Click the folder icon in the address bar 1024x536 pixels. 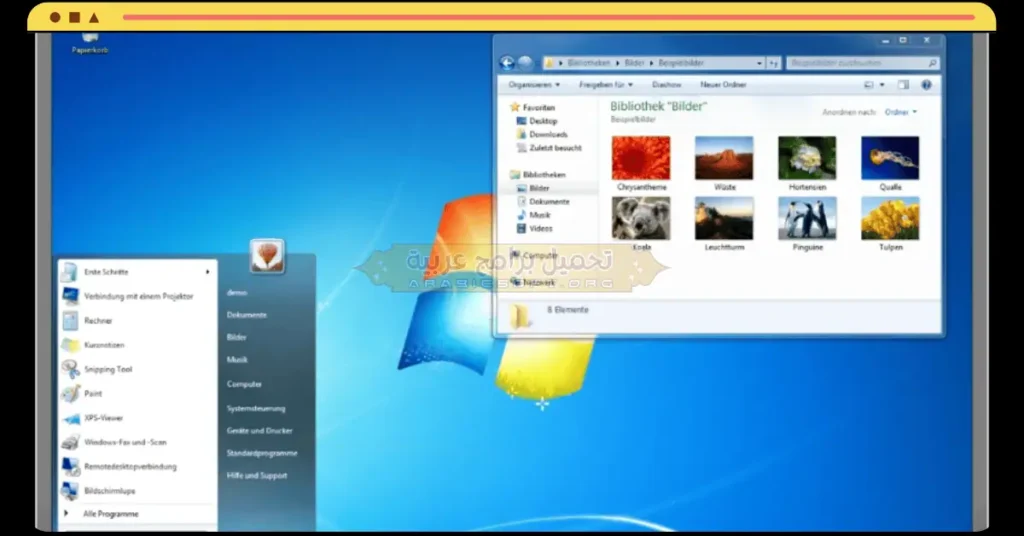(550, 63)
